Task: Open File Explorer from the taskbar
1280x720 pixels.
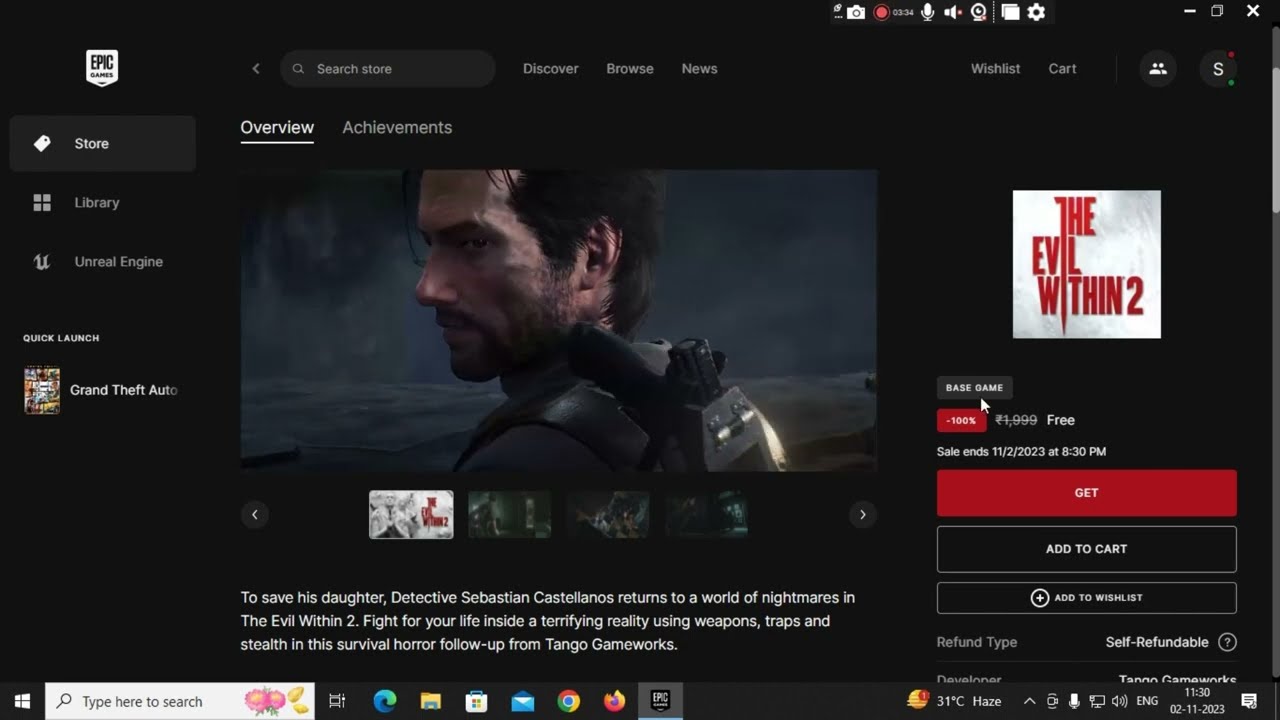Action: pyautogui.click(x=431, y=701)
